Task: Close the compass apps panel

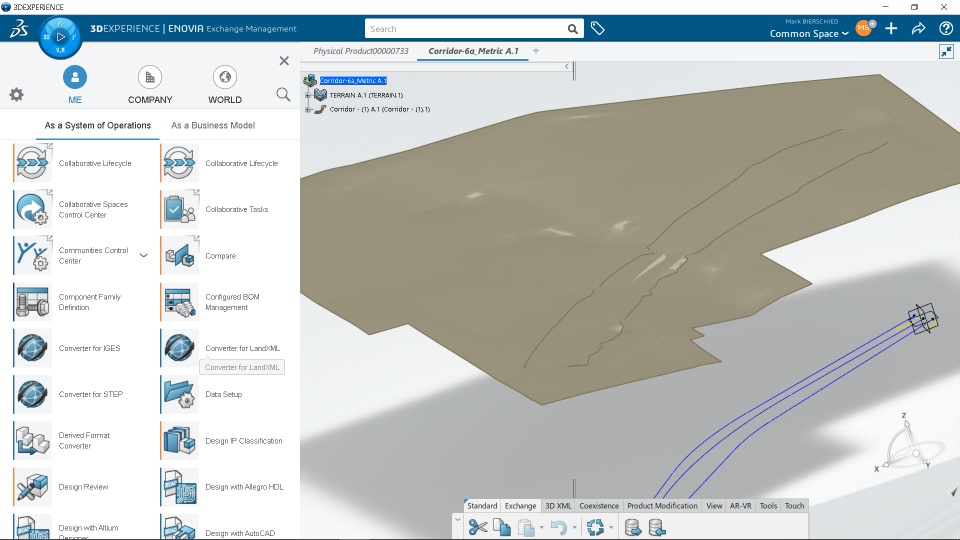Action: (x=284, y=61)
